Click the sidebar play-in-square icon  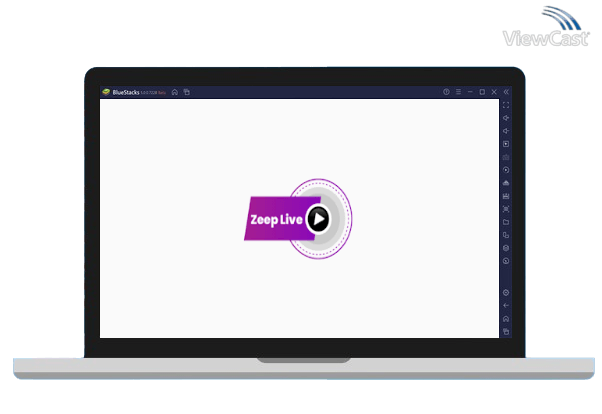click(x=506, y=144)
